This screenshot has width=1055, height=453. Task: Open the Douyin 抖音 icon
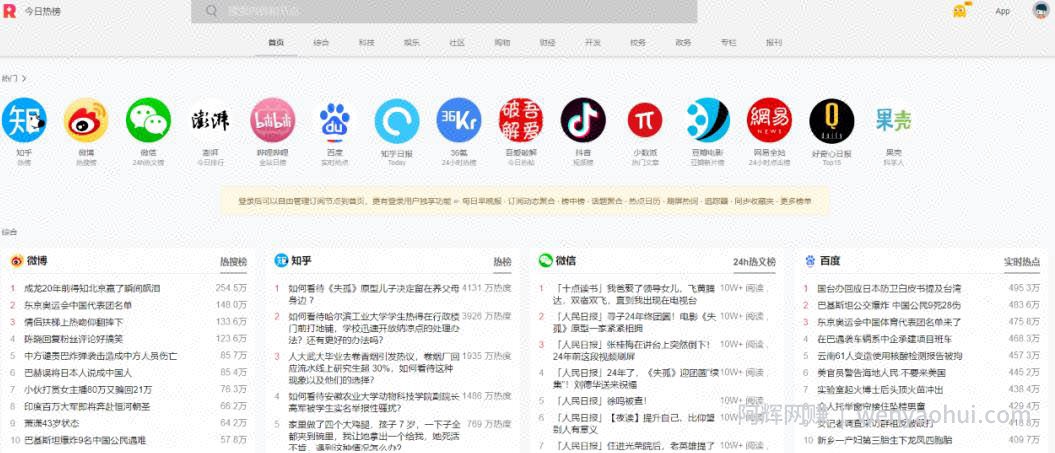pyautogui.click(x=583, y=120)
